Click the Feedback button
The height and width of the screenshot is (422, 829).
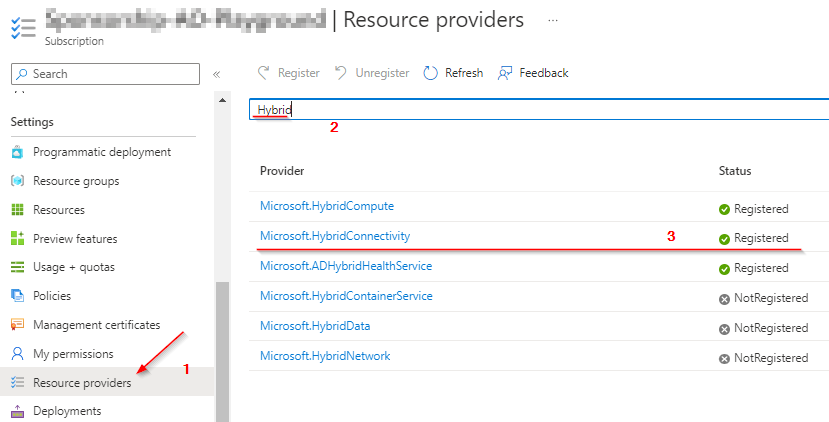pyautogui.click(x=533, y=73)
